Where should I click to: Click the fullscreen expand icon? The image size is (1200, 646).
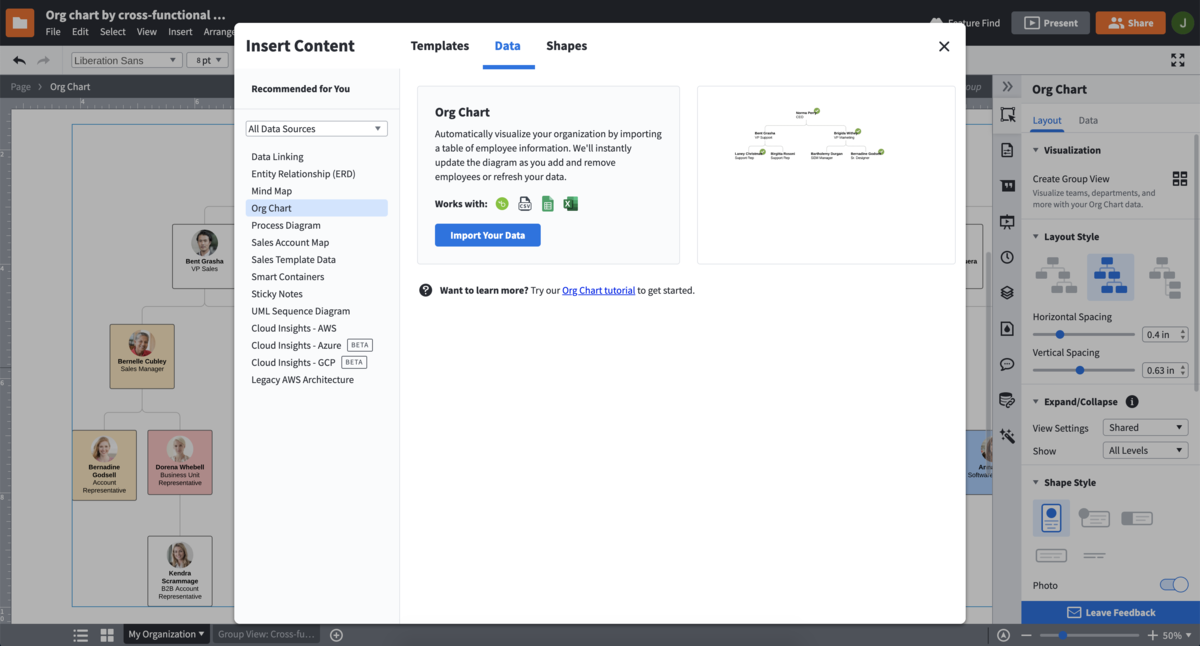(1177, 60)
